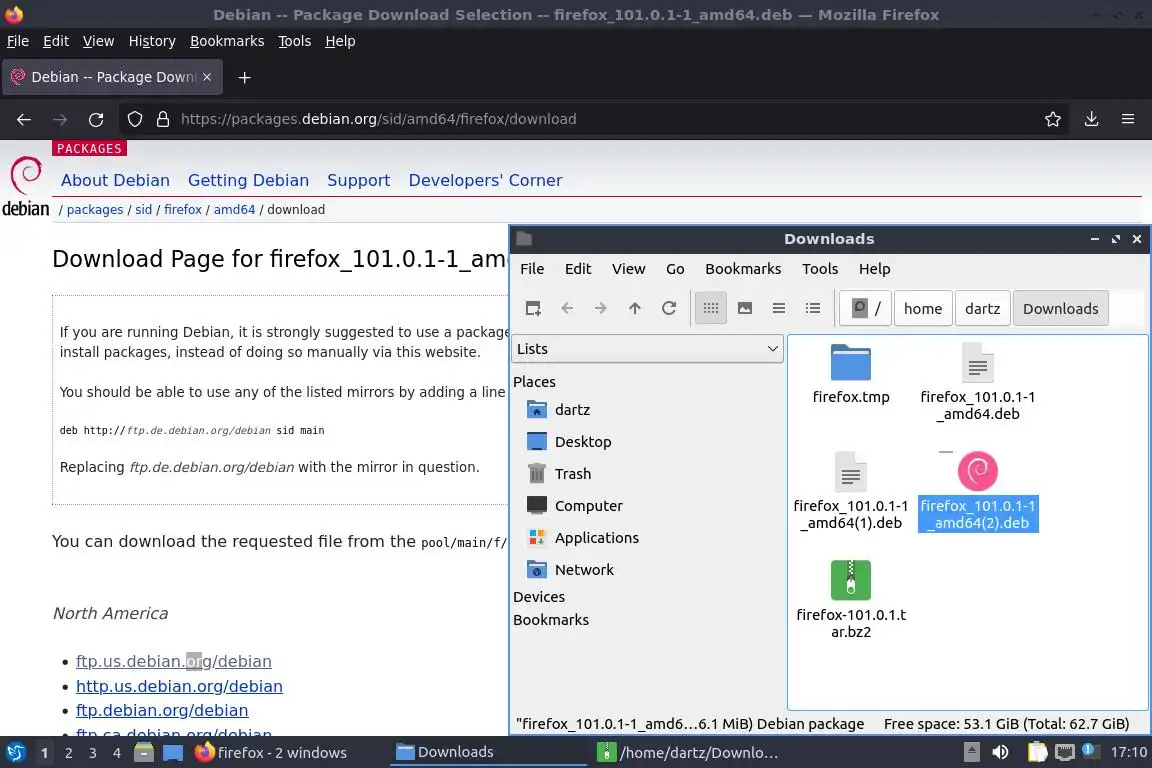Screen dimensions: 1152x768
Task: Switch file manager to icon view
Action: click(x=710, y=309)
